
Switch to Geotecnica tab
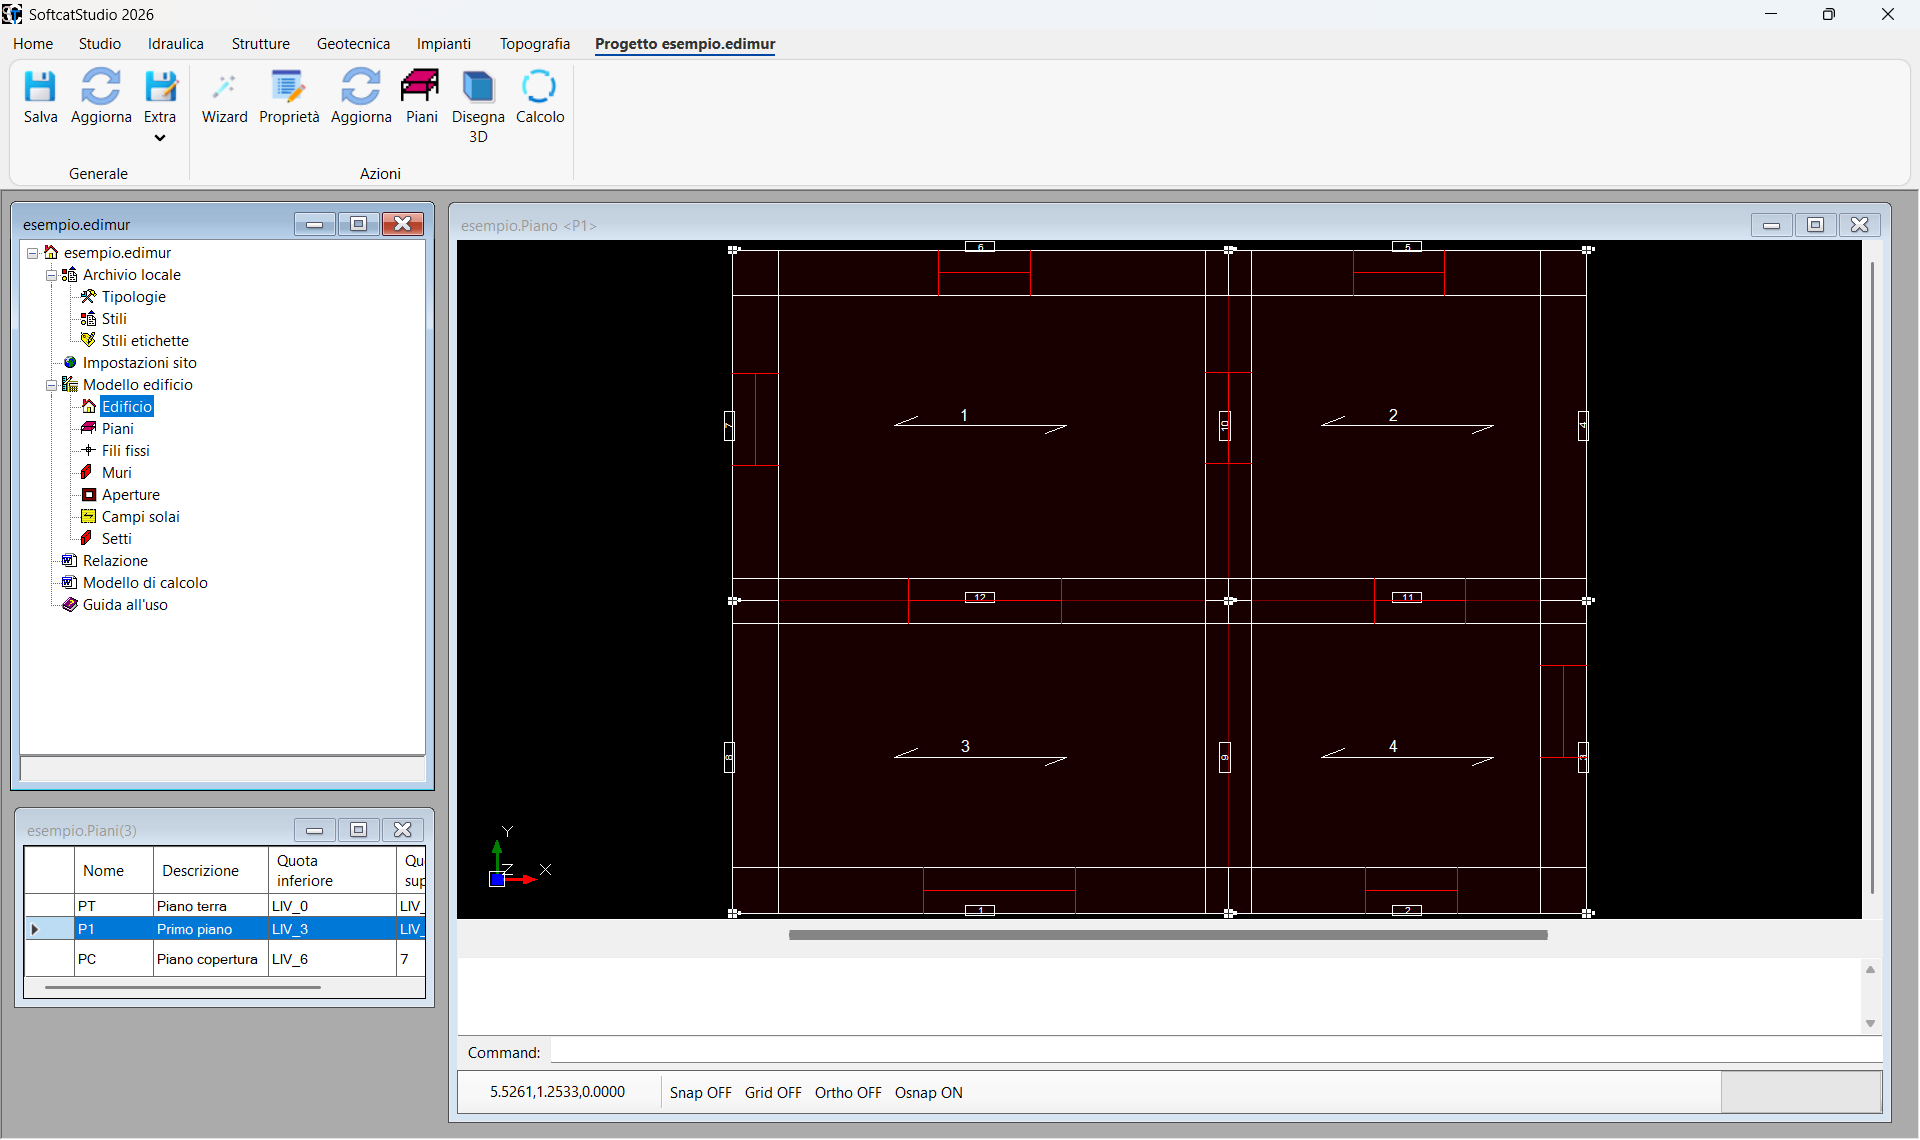(353, 44)
